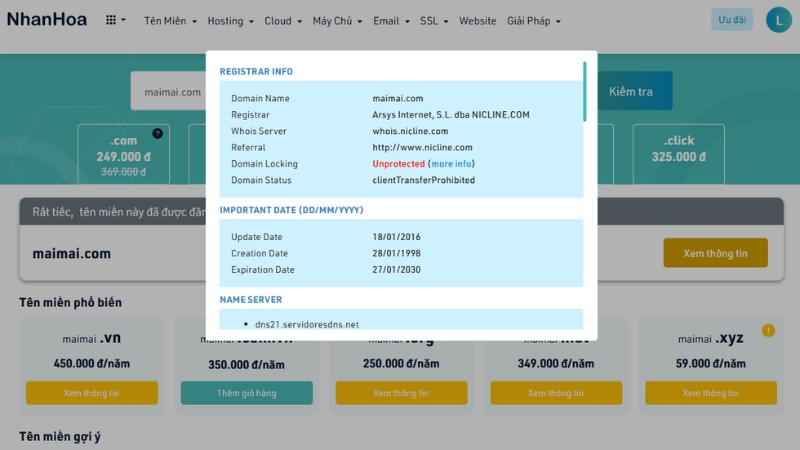Click the Domain Name value maimai.com in popup
Viewport: 800px width, 450px height.
click(x=397, y=98)
